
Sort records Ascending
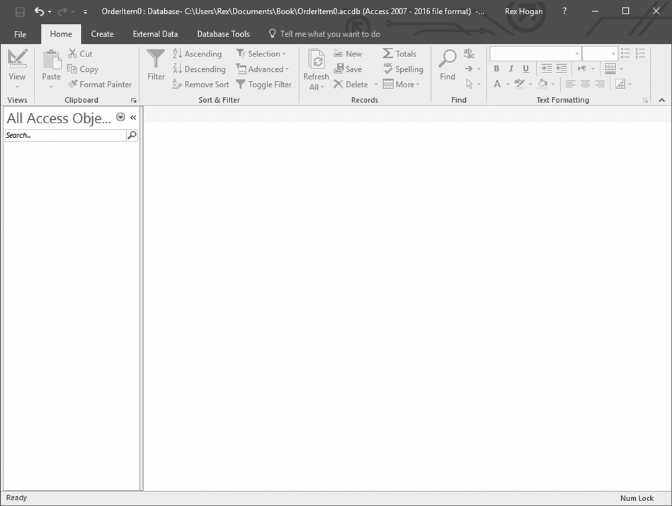197,54
